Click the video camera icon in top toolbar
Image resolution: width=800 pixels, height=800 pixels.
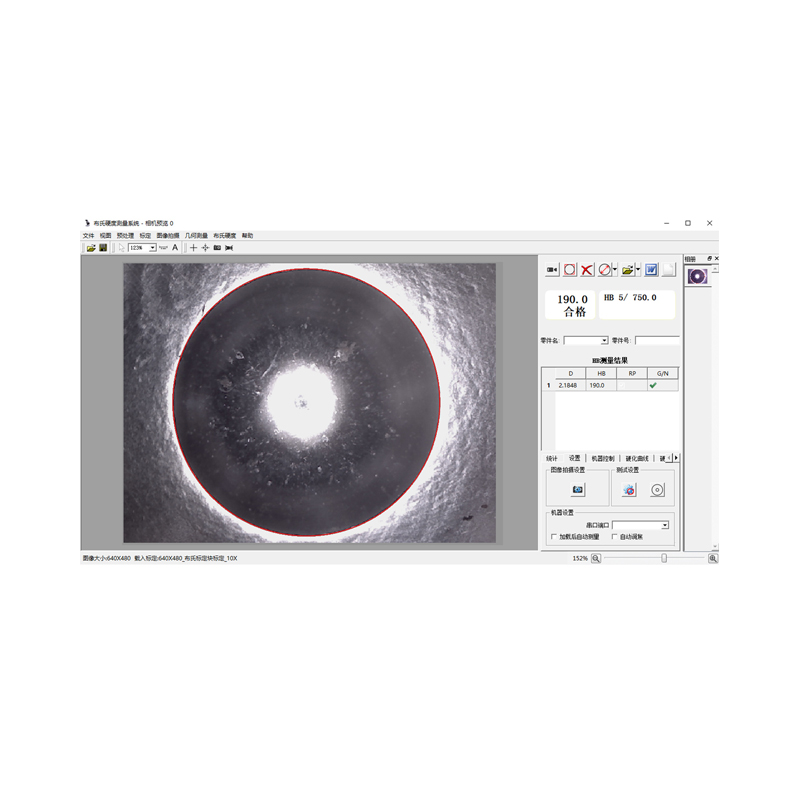pyautogui.click(x=229, y=248)
